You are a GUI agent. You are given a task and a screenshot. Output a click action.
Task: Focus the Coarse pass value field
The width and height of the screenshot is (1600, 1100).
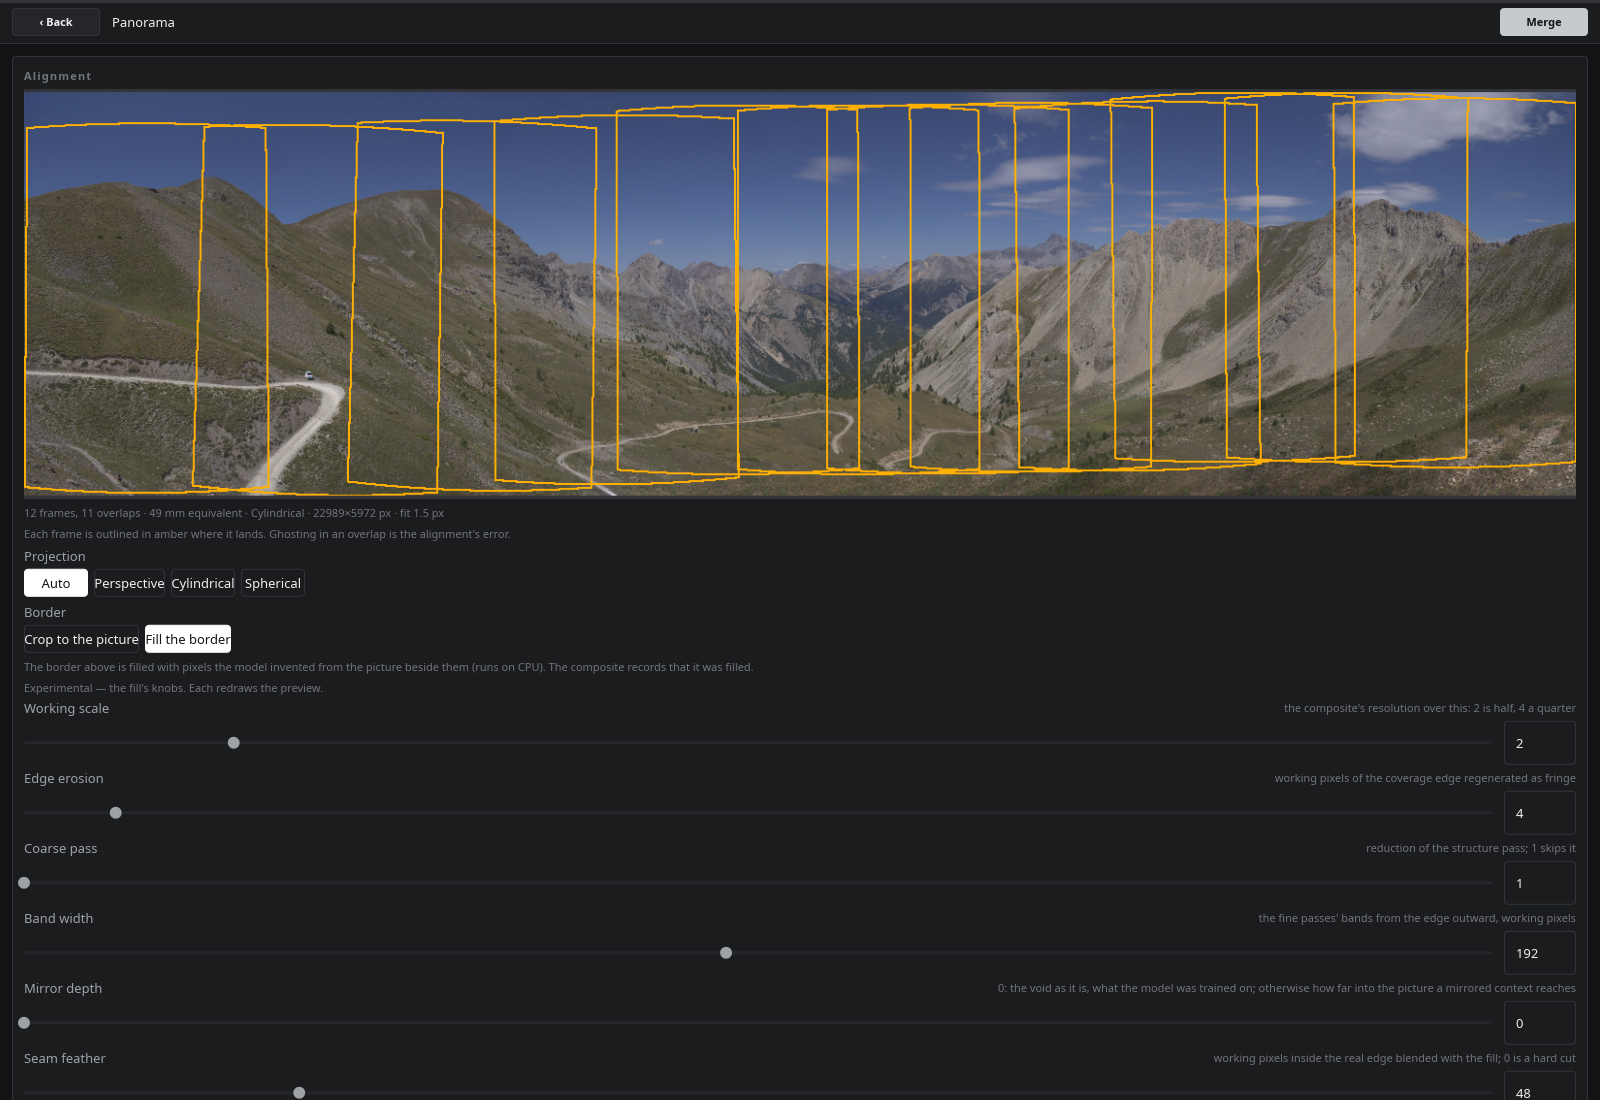tap(1540, 883)
